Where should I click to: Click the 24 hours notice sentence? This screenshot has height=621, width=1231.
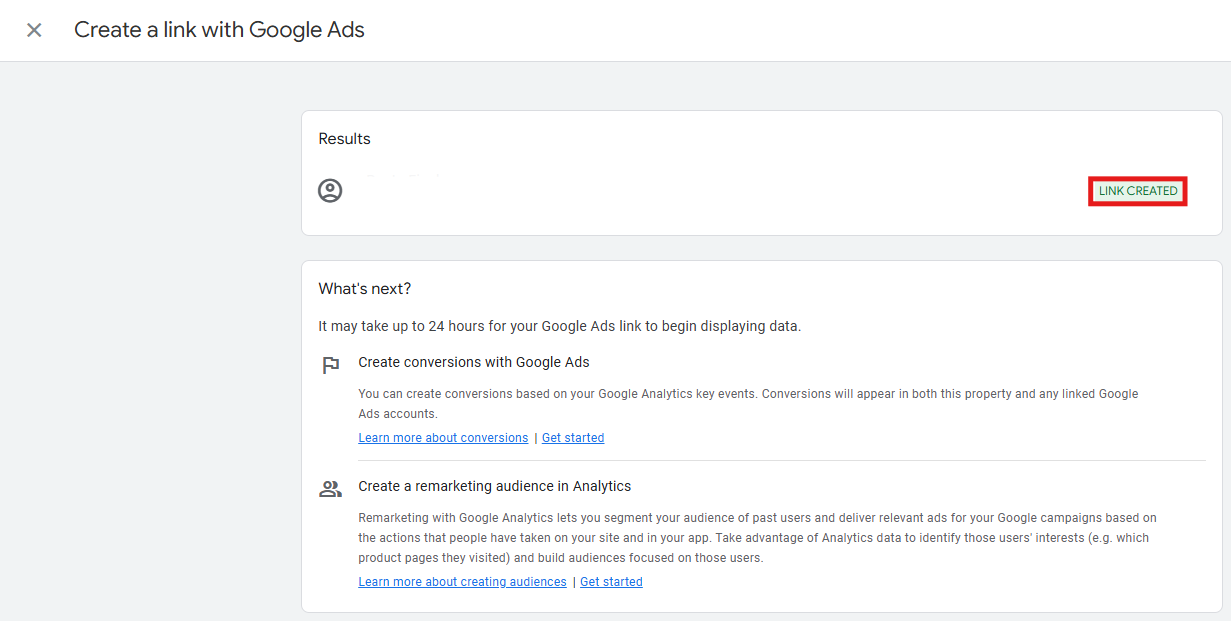pos(560,326)
